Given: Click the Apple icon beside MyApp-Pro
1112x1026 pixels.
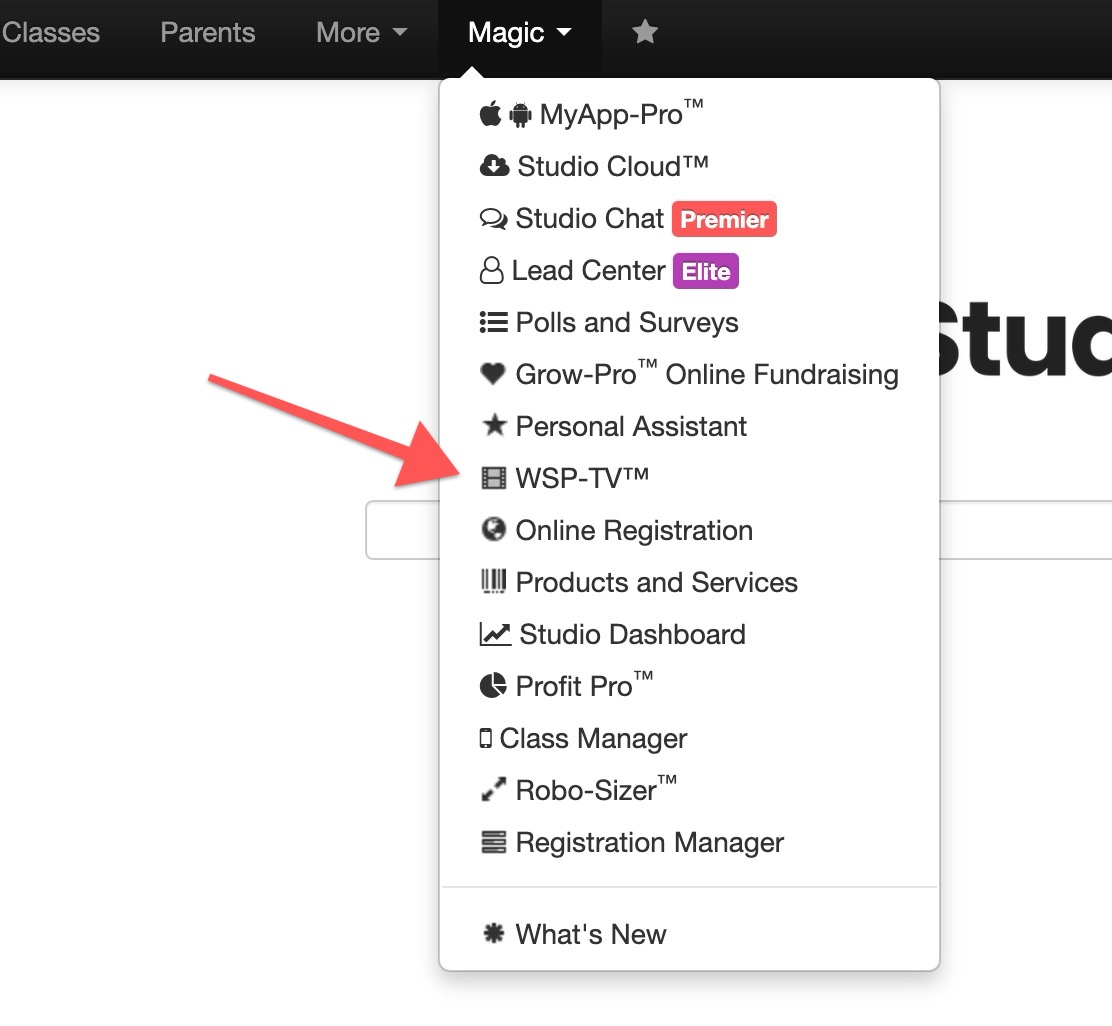Looking at the screenshot, I should (x=490, y=113).
